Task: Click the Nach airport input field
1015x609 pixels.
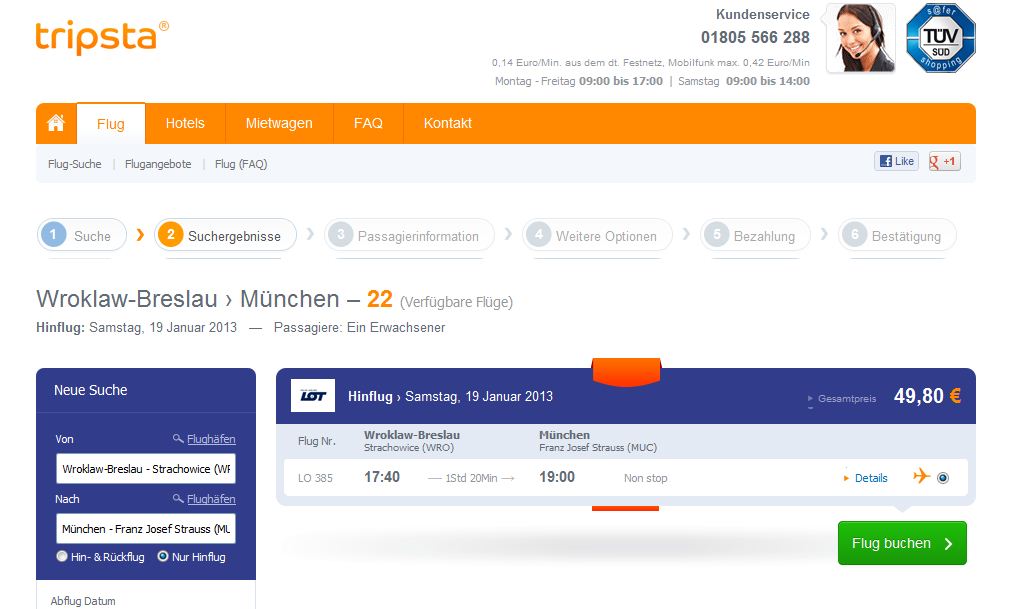Action: pyautogui.click(x=146, y=529)
